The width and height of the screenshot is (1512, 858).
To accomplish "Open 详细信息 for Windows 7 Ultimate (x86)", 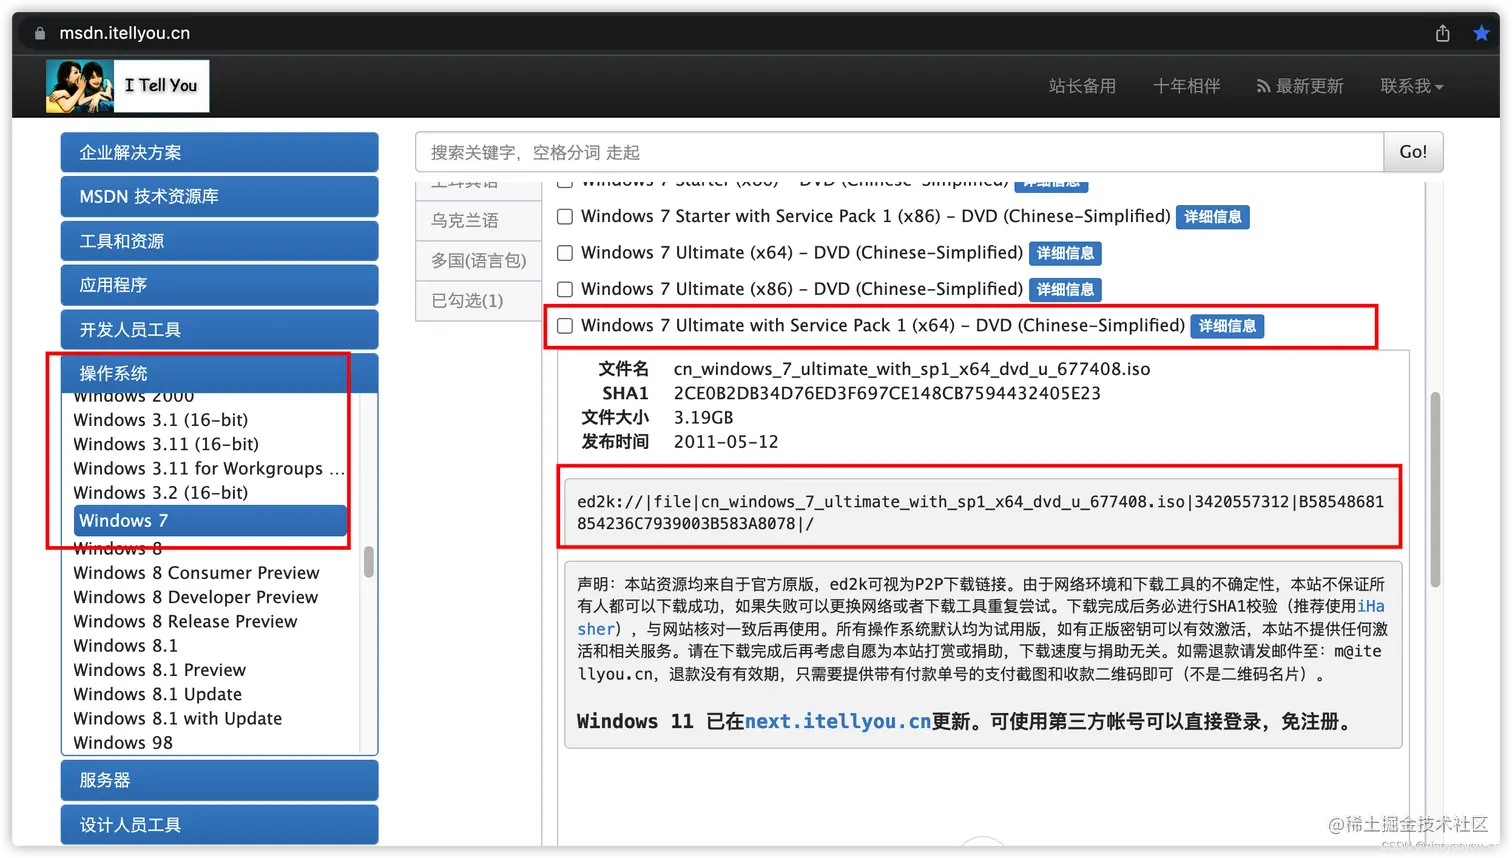I will 1065,290.
